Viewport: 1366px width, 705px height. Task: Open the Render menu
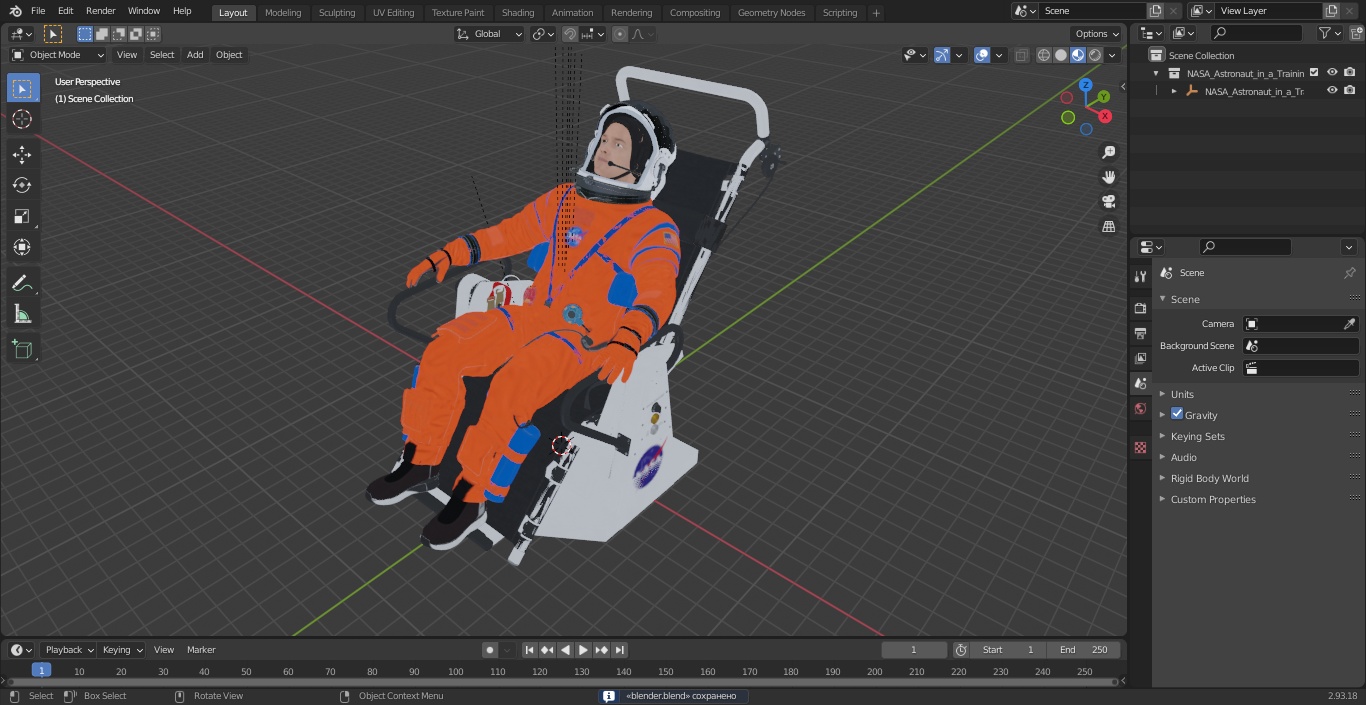(100, 11)
